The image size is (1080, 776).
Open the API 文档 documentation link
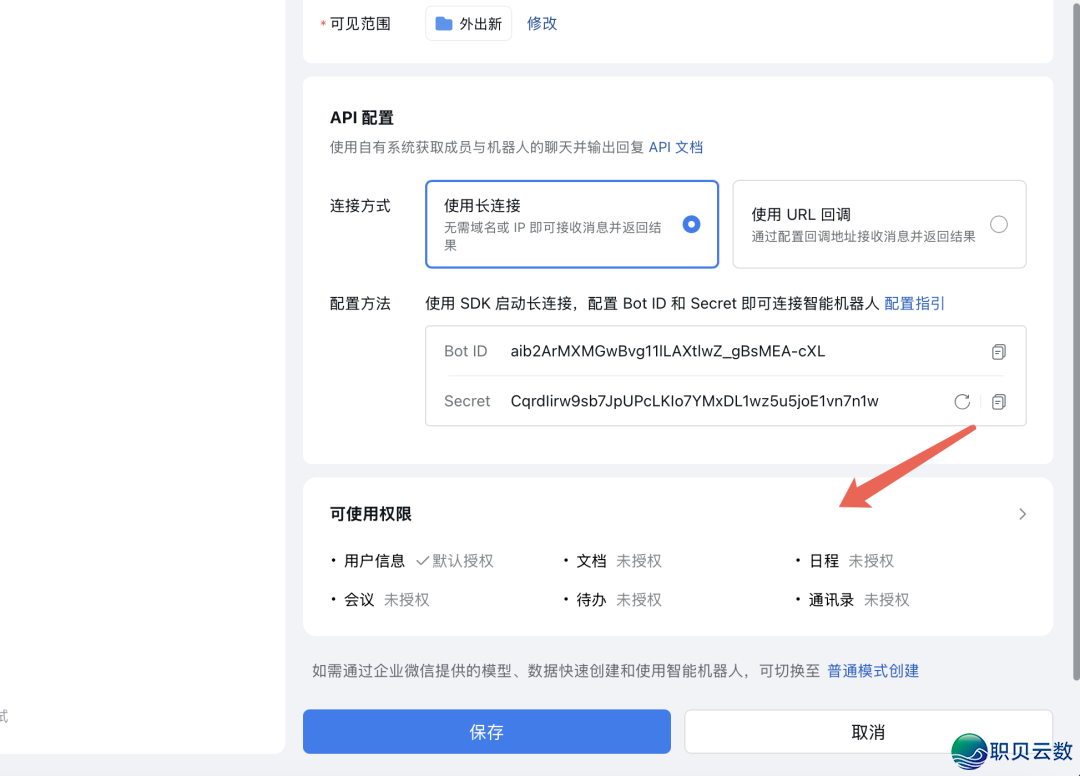[x=676, y=147]
